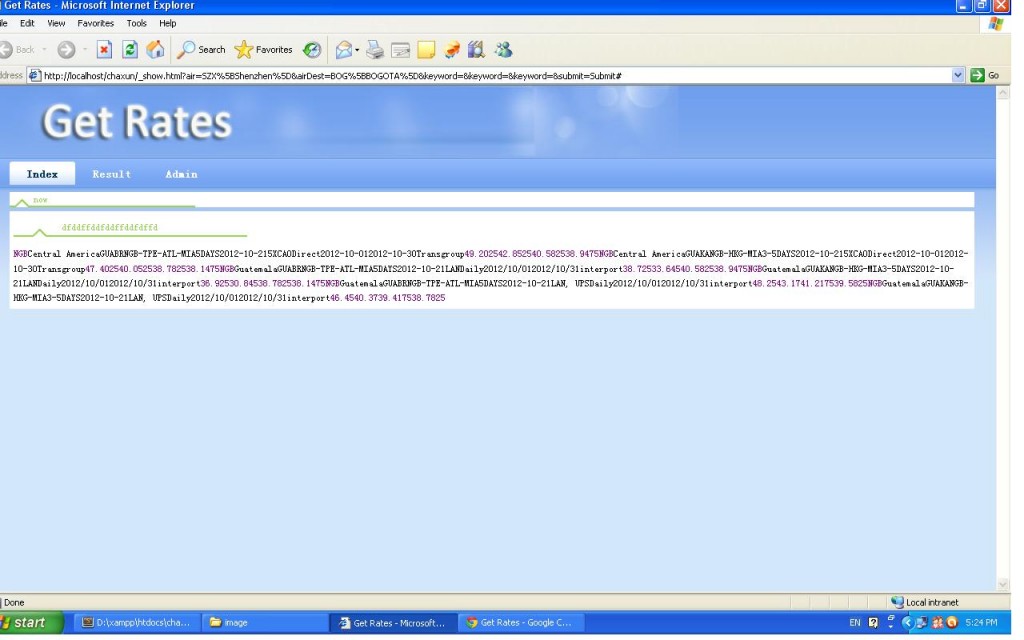Click the Mail envelope toolbar icon
1024x640 pixels.
pyautogui.click(x=344, y=50)
